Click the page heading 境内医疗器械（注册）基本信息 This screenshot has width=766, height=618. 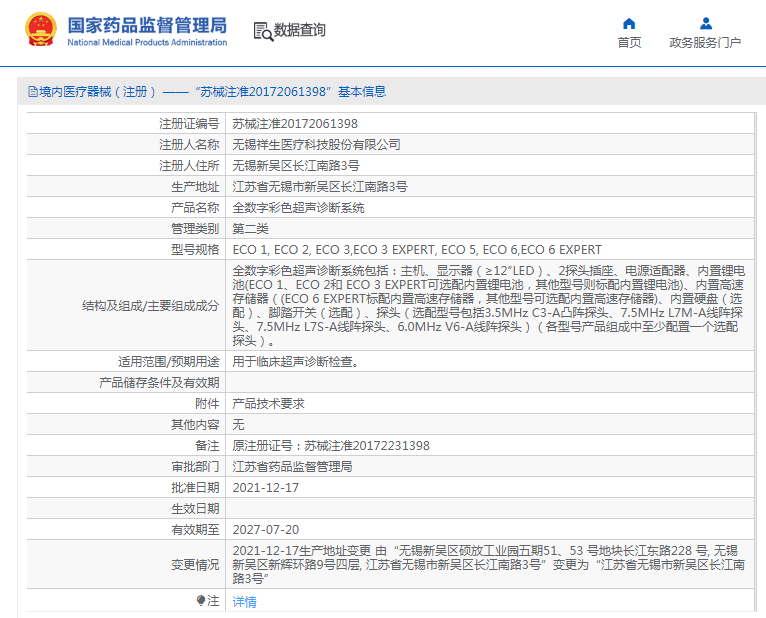click(x=207, y=91)
